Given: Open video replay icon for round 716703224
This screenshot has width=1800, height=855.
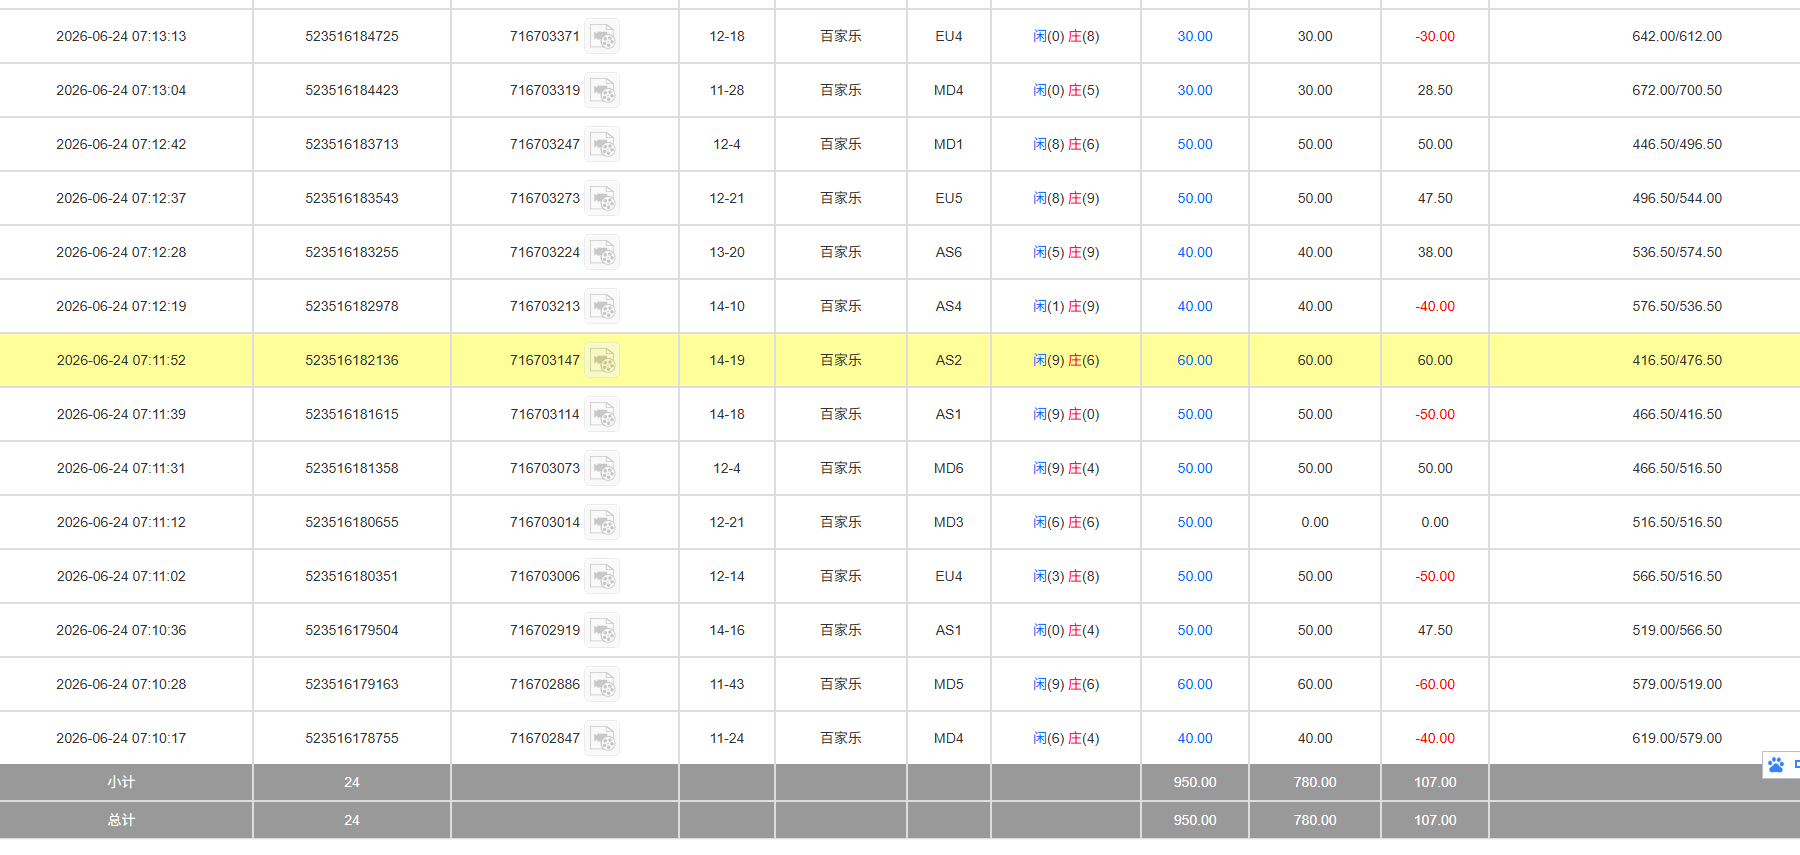Looking at the screenshot, I should click(602, 252).
